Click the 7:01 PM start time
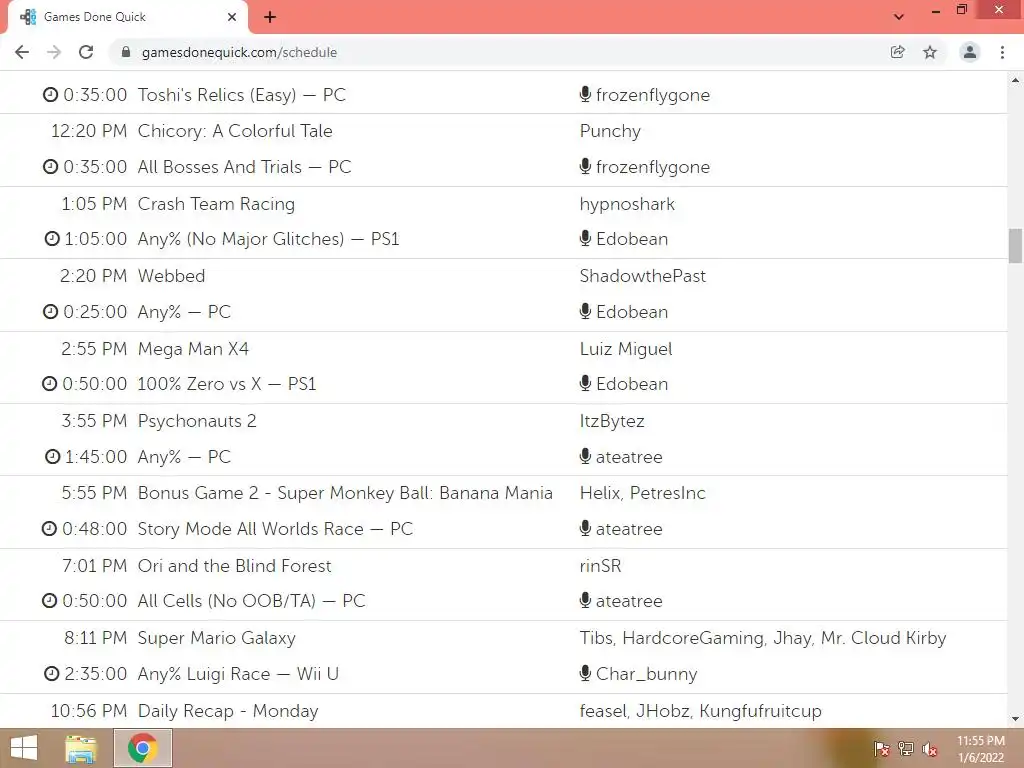1024x768 pixels. (94, 566)
